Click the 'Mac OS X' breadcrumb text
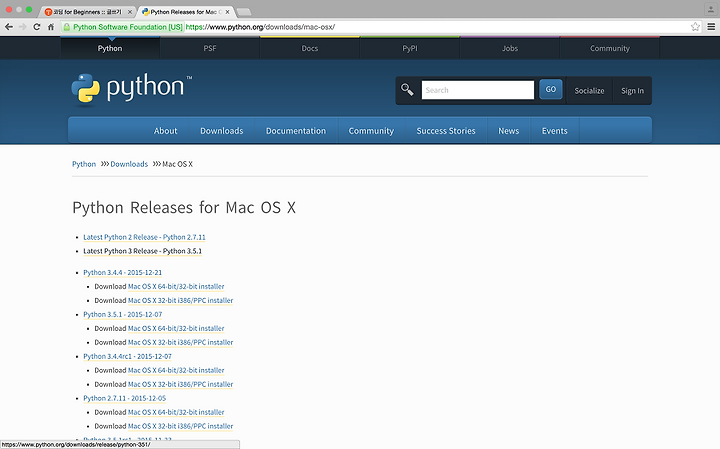Screen dimensions: 720x449 click(x=178, y=164)
